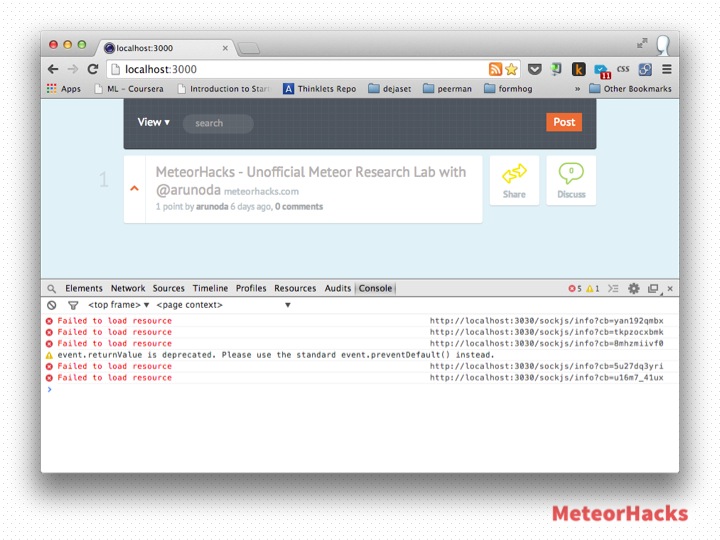Open a new tab button
This screenshot has width=720, height=540.
248,48
